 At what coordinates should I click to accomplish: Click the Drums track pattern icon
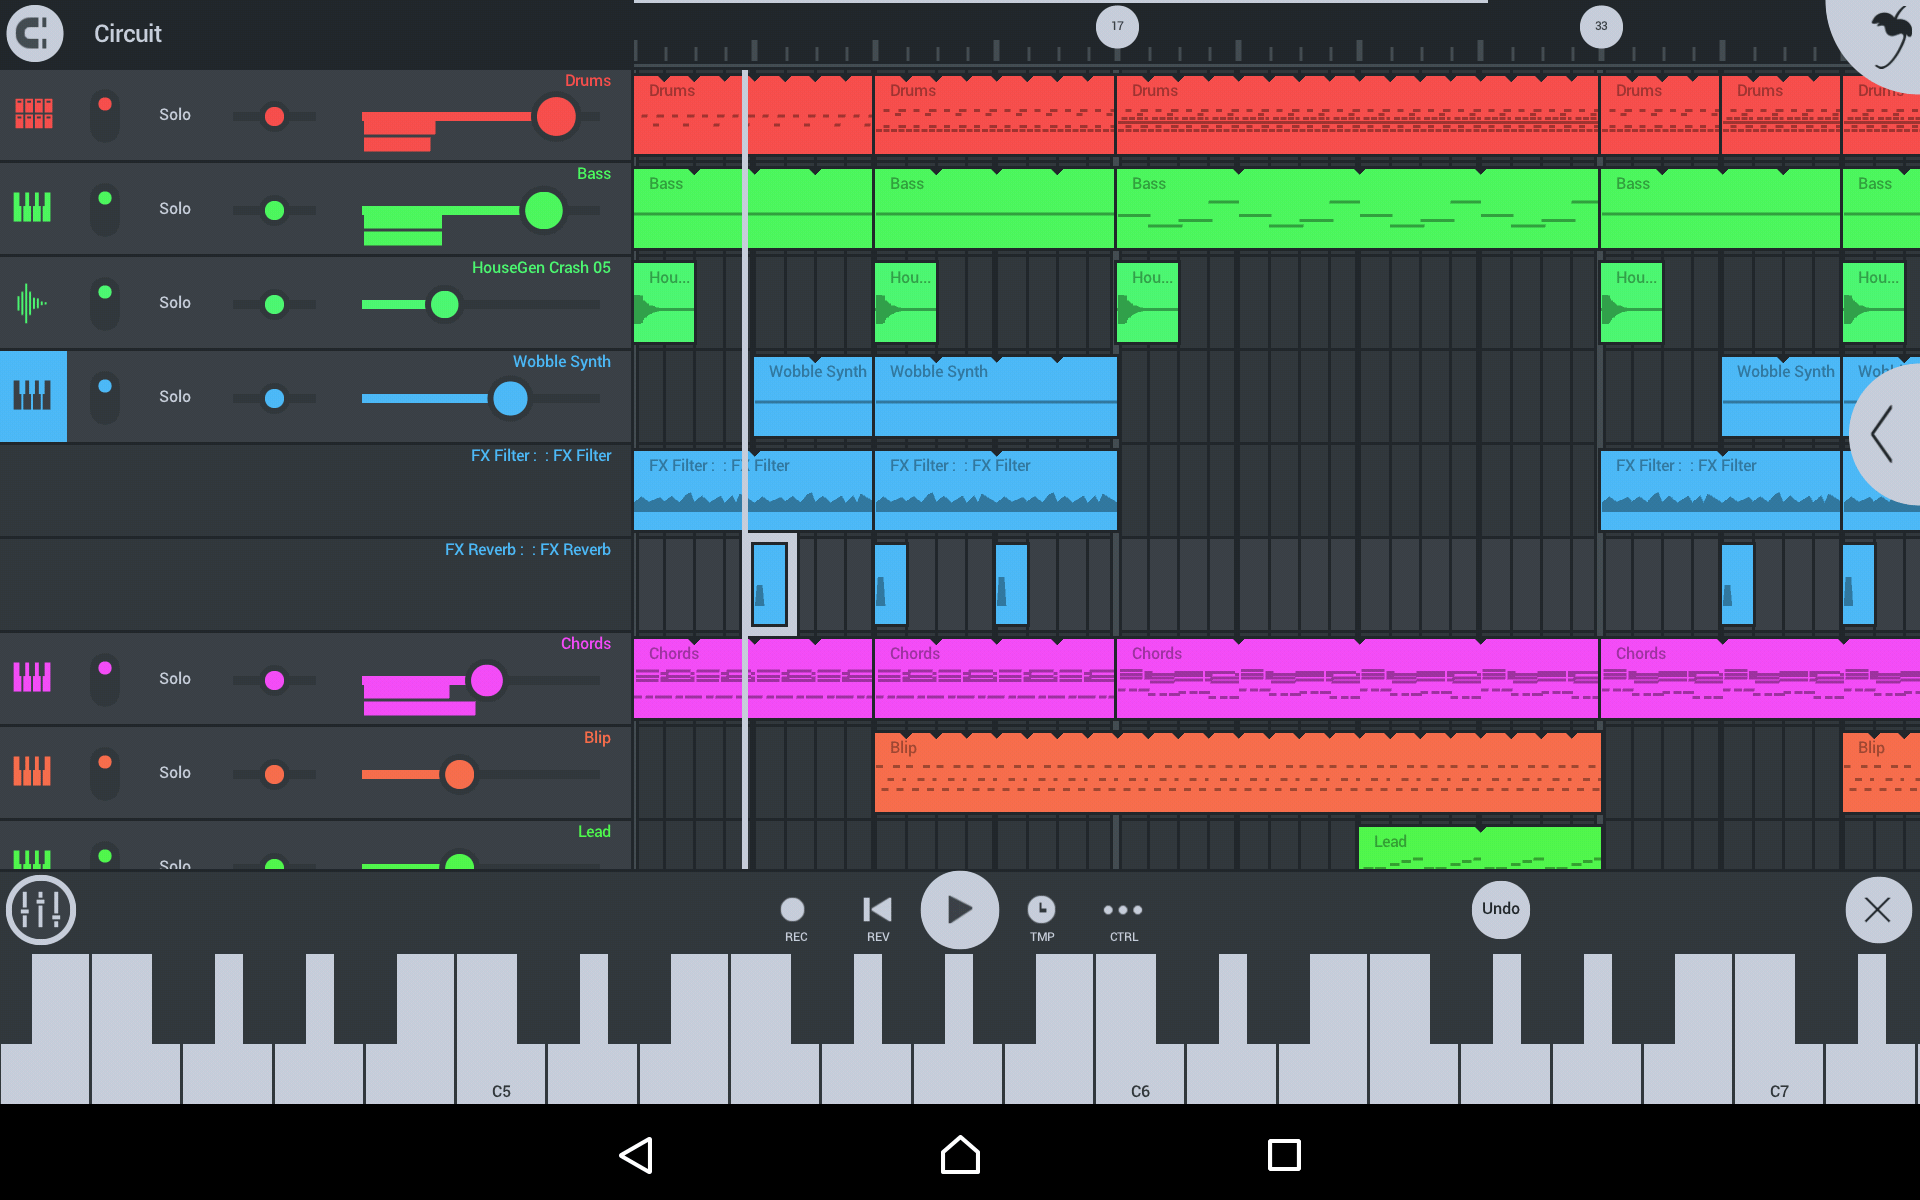[33, 113]
